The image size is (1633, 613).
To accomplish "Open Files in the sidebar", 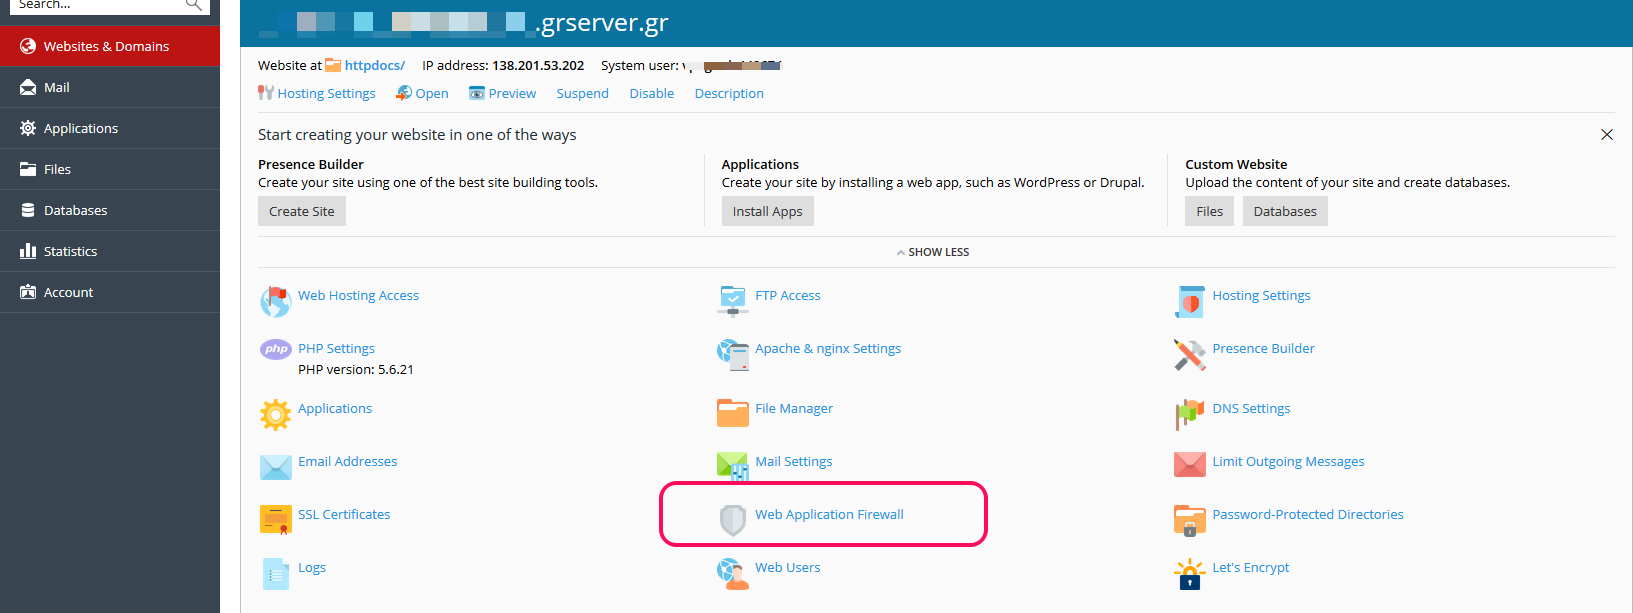I will (x=110, y=169).
